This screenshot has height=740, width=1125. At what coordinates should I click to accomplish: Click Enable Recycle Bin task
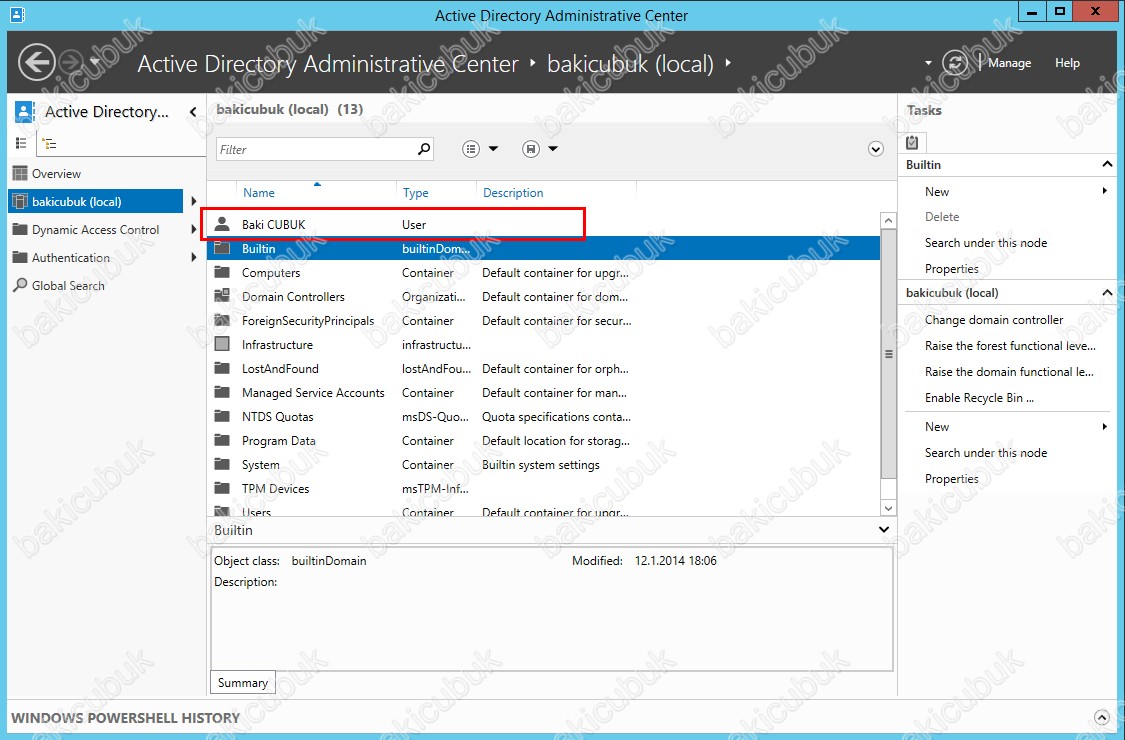tap(979, 398)
